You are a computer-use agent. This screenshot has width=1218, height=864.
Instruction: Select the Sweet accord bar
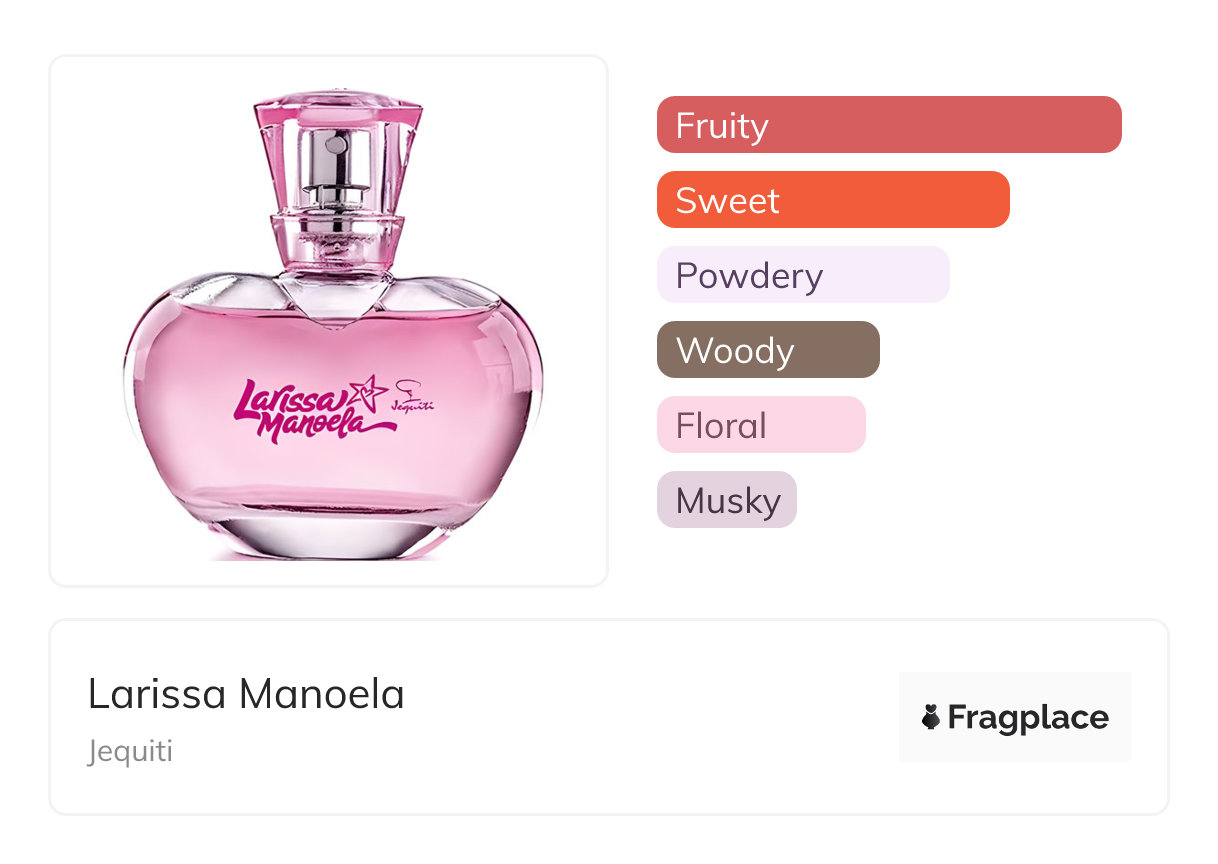tap(832, 200)
